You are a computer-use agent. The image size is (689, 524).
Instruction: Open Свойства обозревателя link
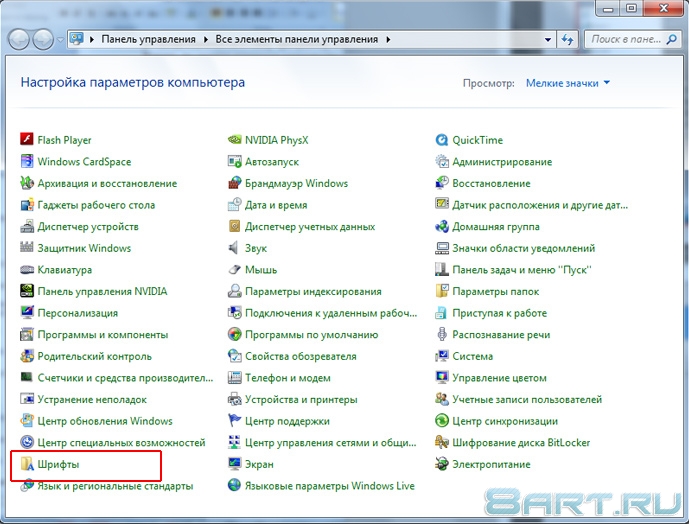pyautogui.click(x=301, y=356)
